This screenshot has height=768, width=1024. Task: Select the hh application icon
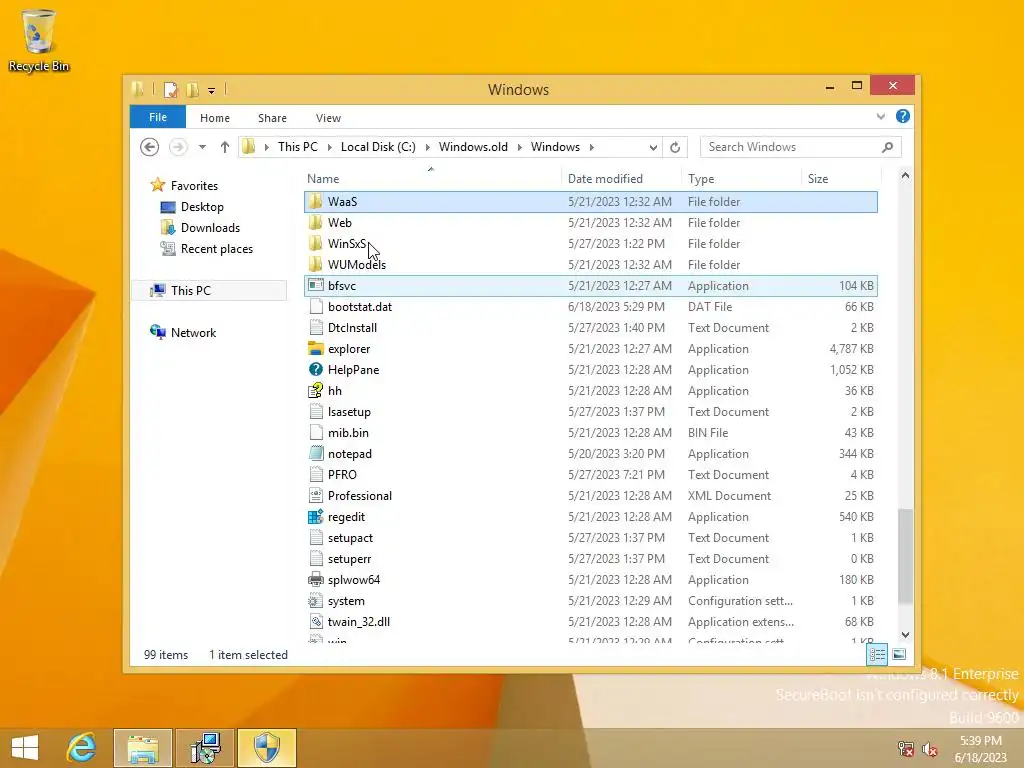(315, 391)
